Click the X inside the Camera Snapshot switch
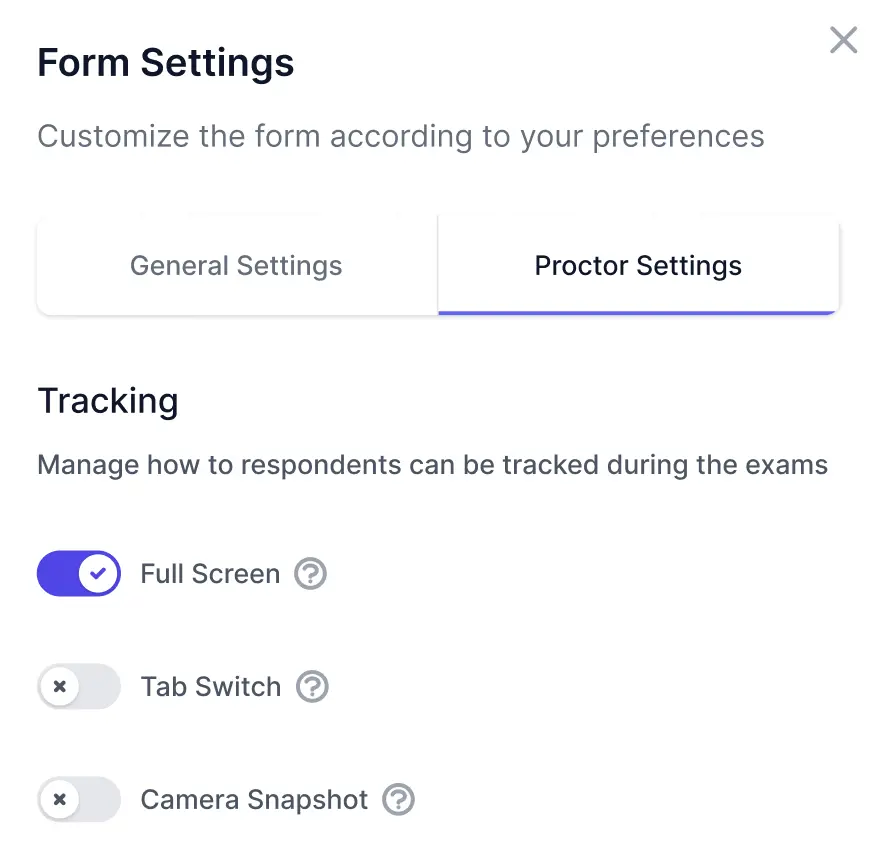880x864 pixels. [x=61, y=800]
